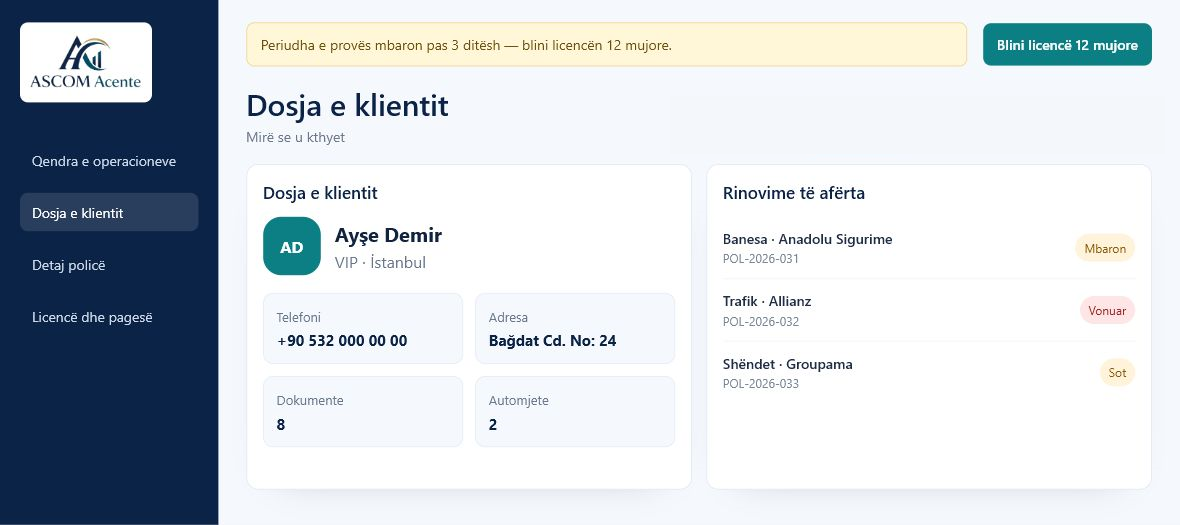Image resolution: width=1180 pixels, height=525 pixels.
Task: Click the Mirë se u kthyet subtitle
Action: [x=296, y=138]
